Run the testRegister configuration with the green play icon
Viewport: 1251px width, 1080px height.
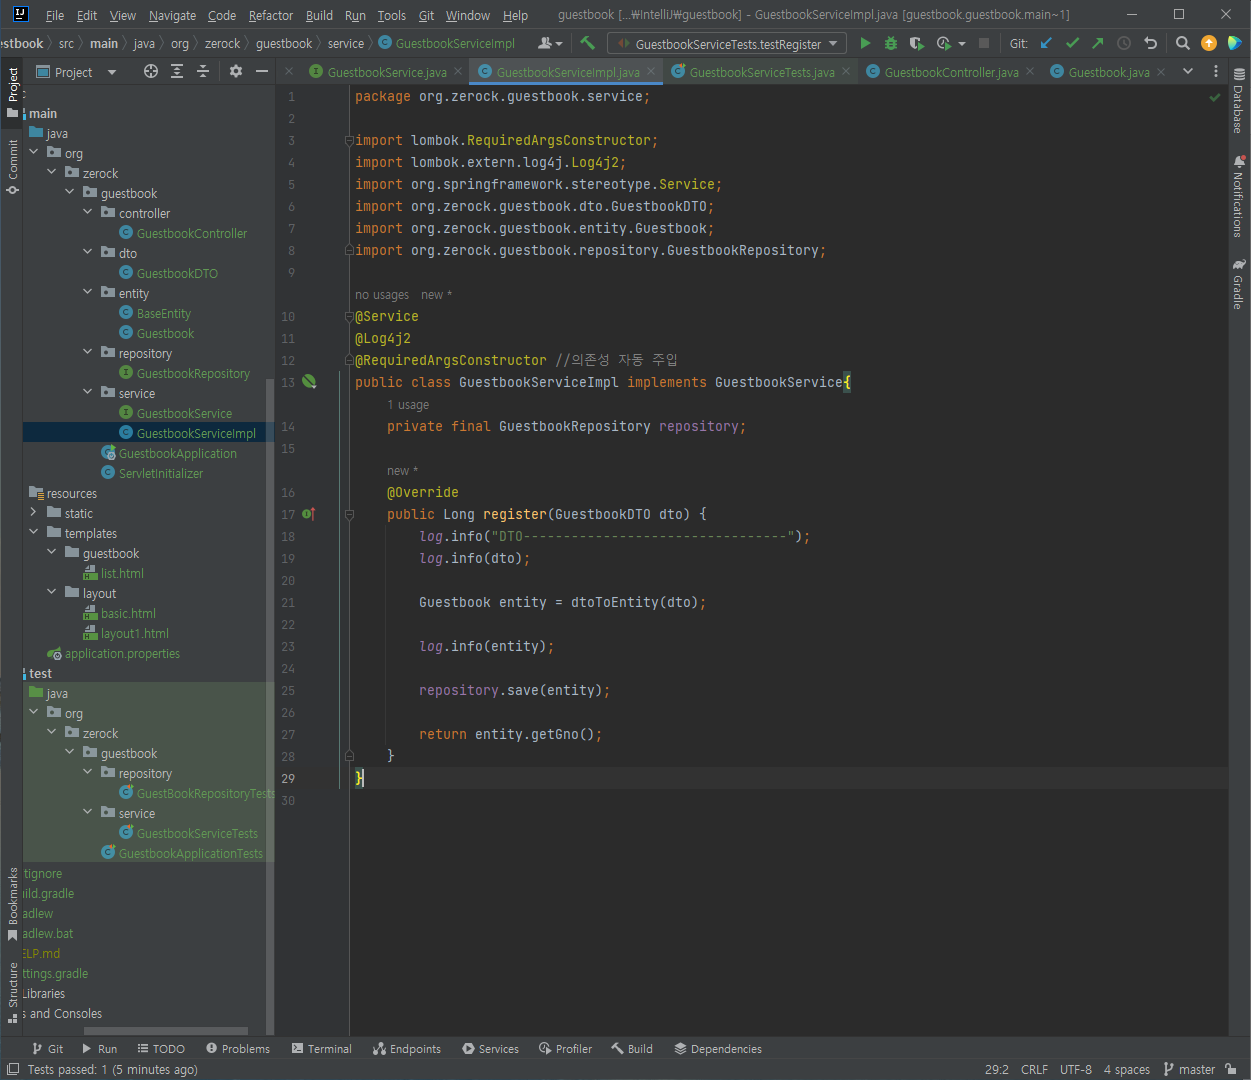pos(865,43)
